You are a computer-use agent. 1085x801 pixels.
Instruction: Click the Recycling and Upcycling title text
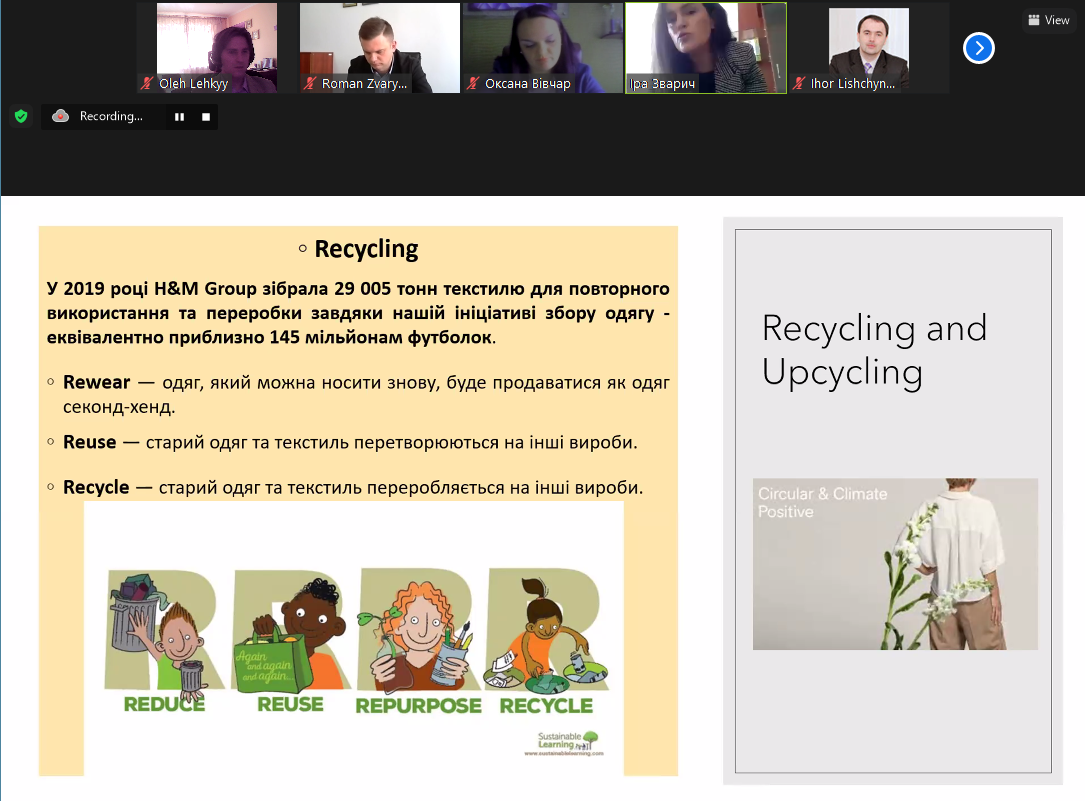pos(874,350)
